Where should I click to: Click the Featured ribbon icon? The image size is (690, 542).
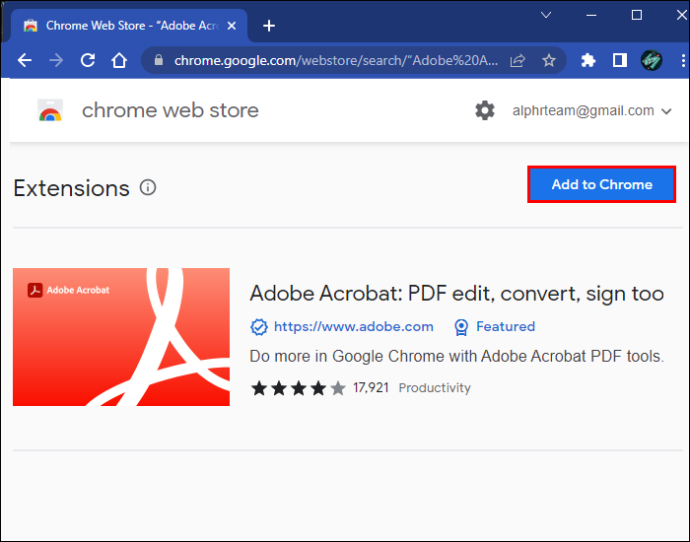[461, 327]
